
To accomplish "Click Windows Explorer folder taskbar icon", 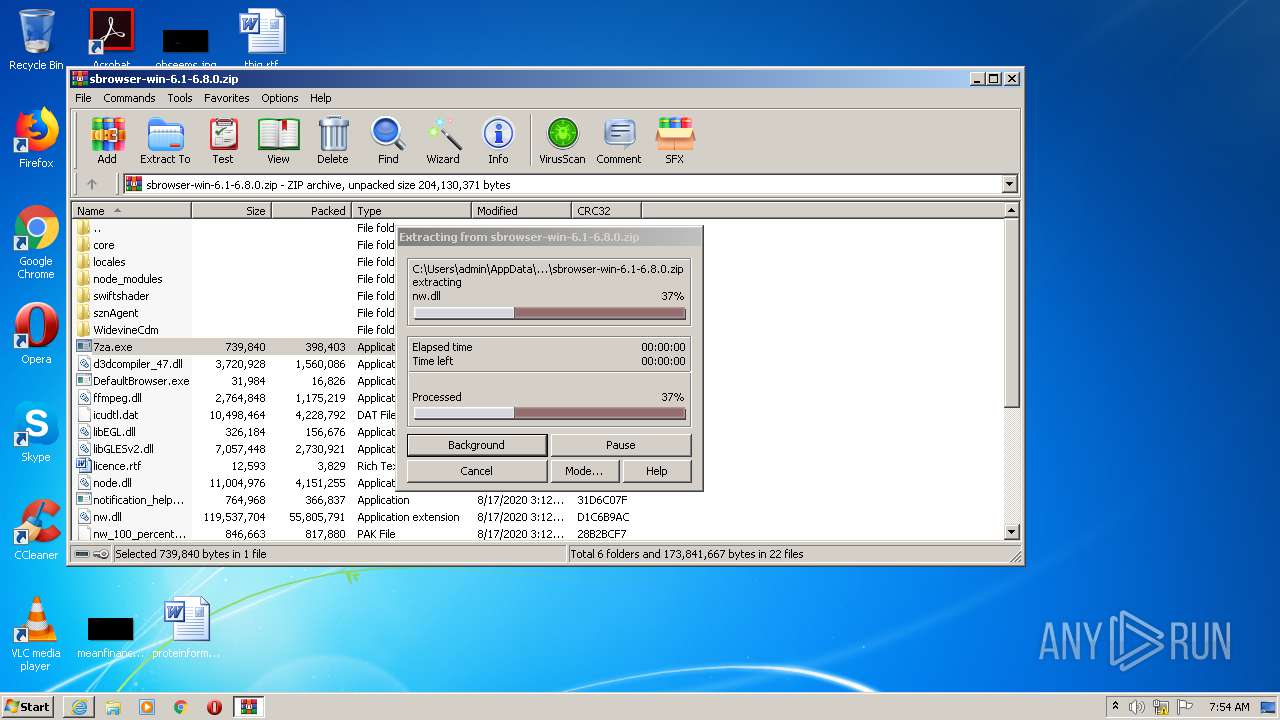I will [113, 707].
